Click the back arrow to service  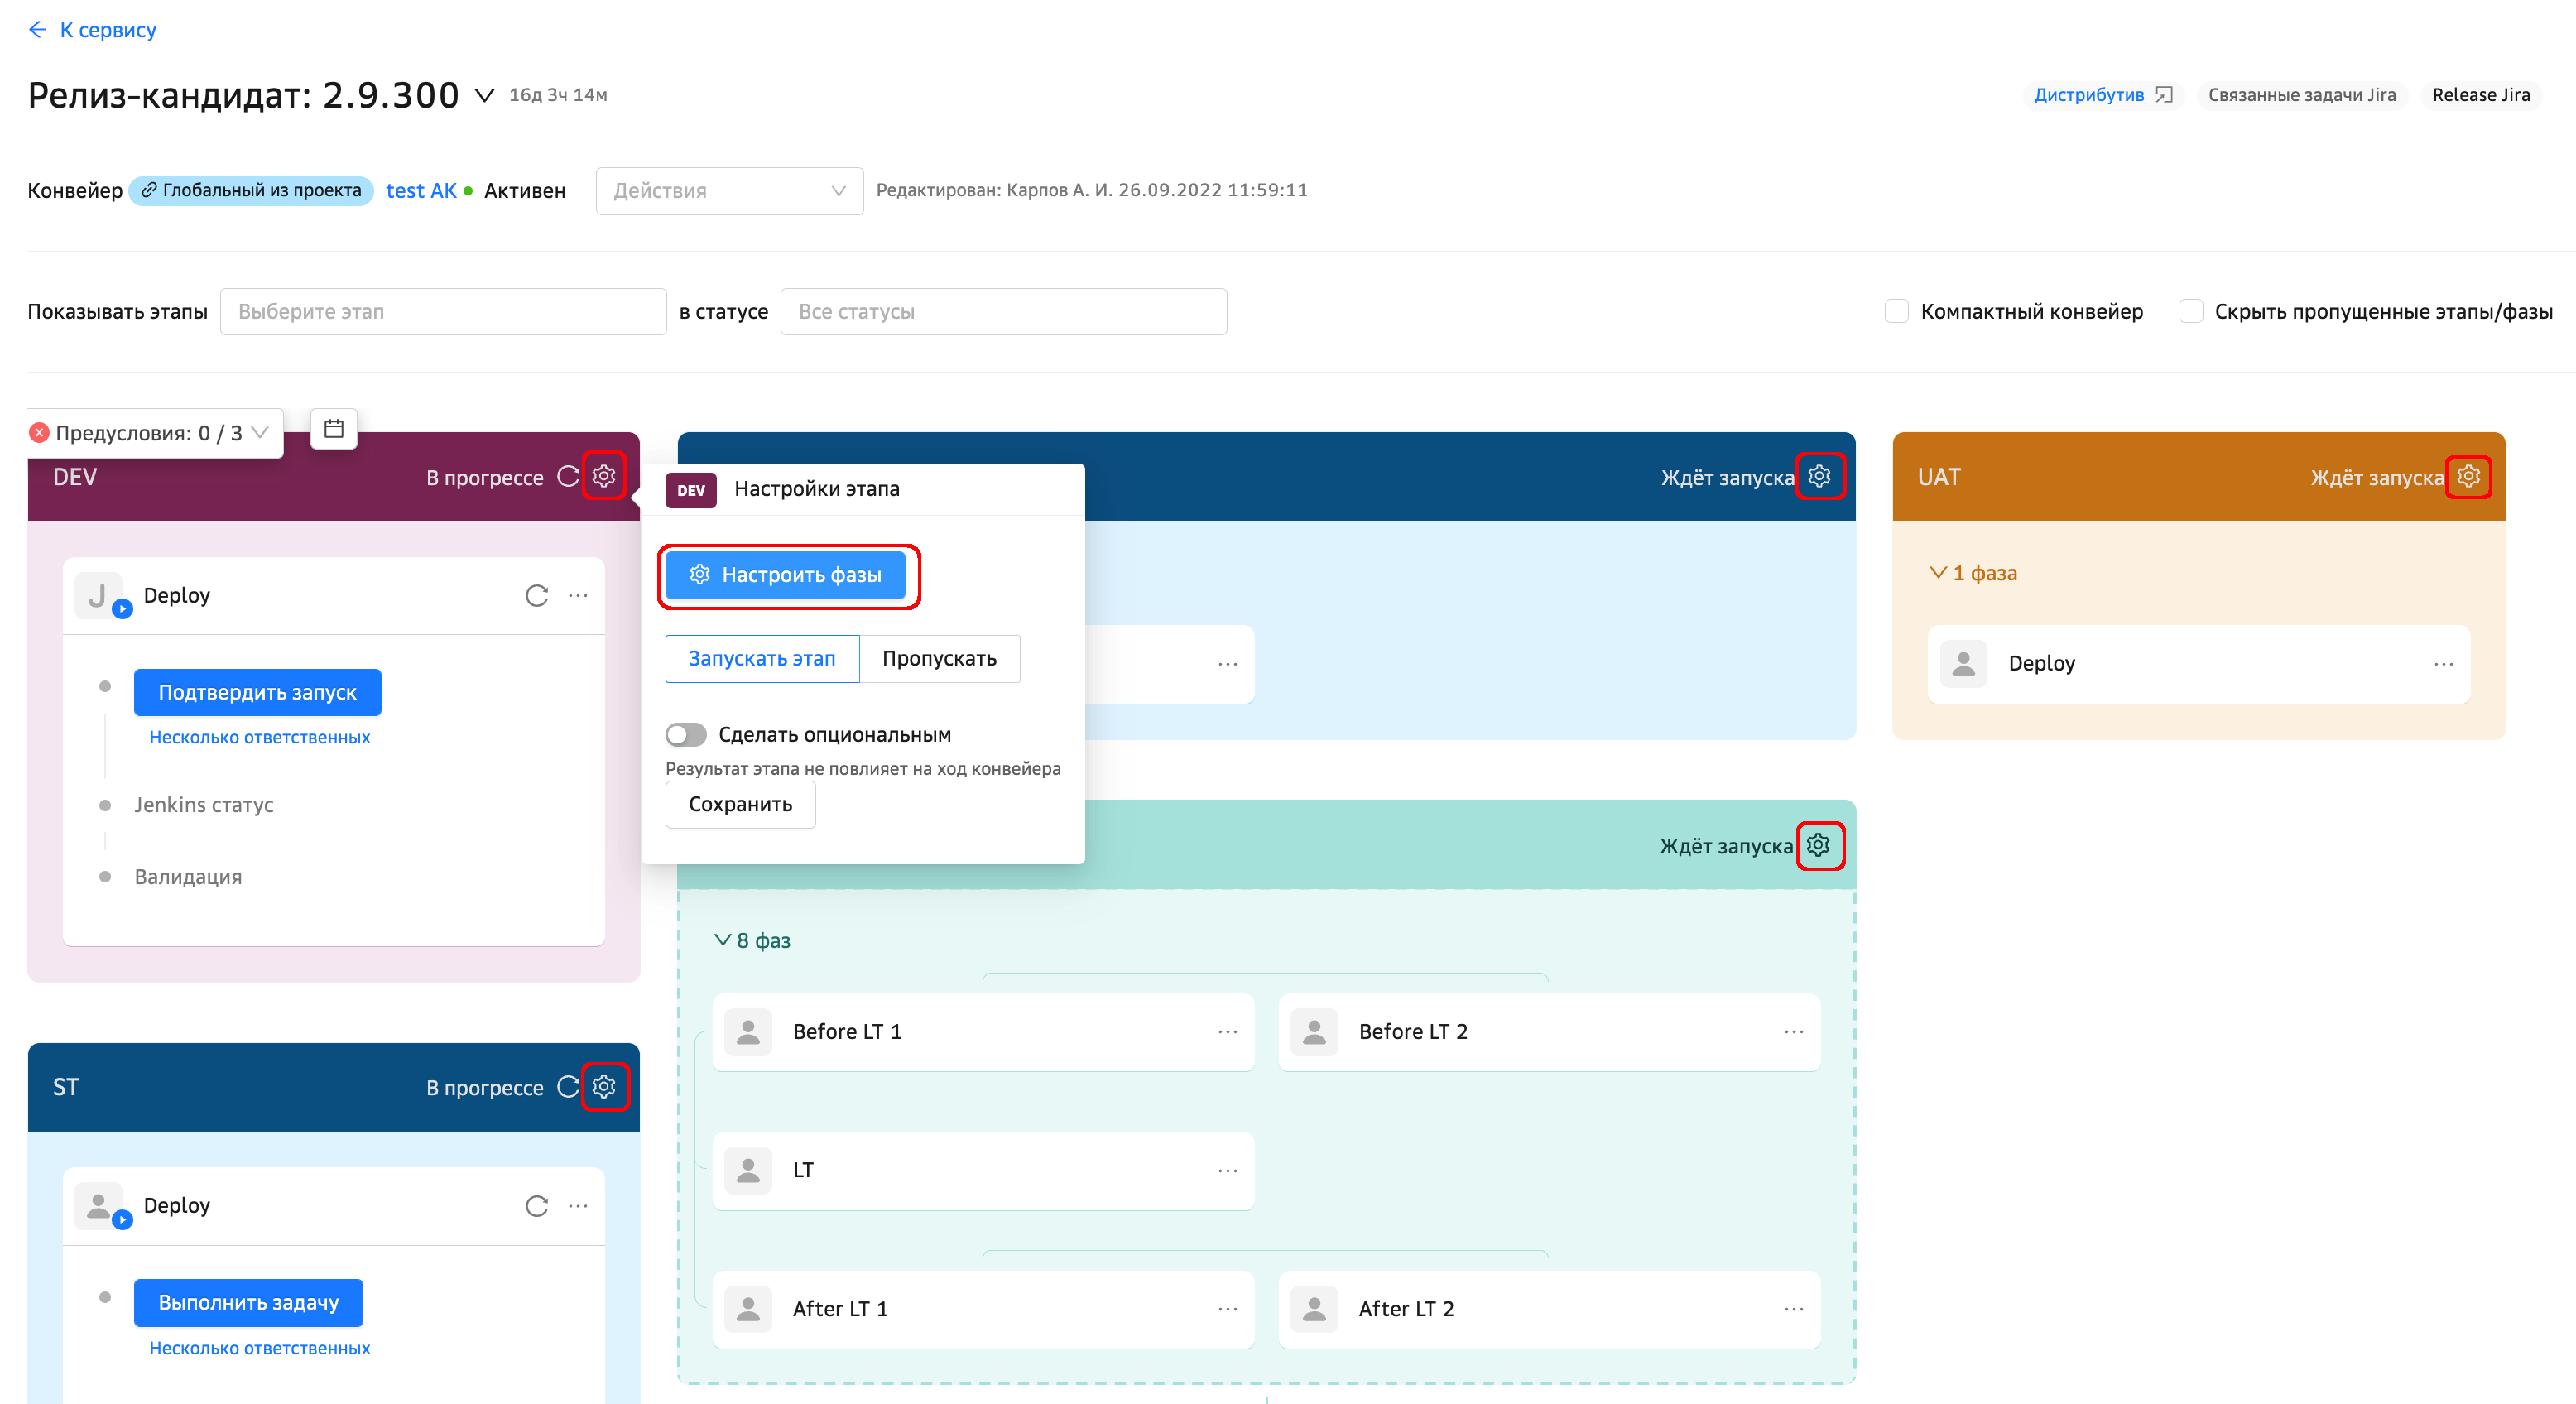click(38, 30)
